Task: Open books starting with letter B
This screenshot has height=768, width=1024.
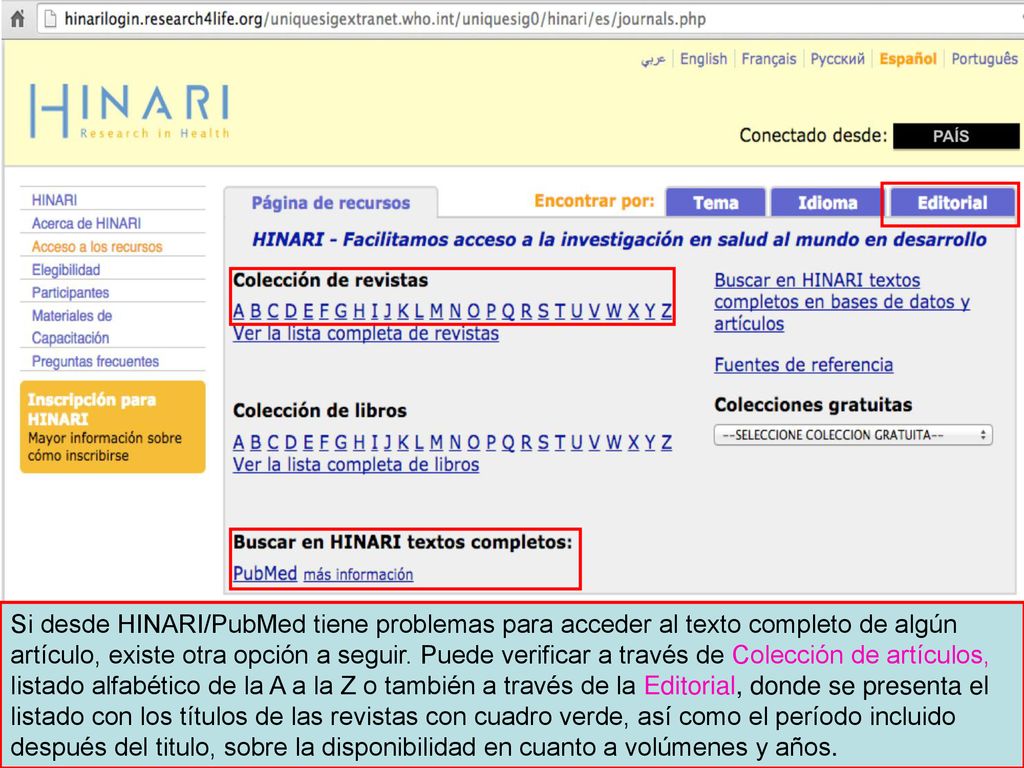Action: tap(256, 443)
